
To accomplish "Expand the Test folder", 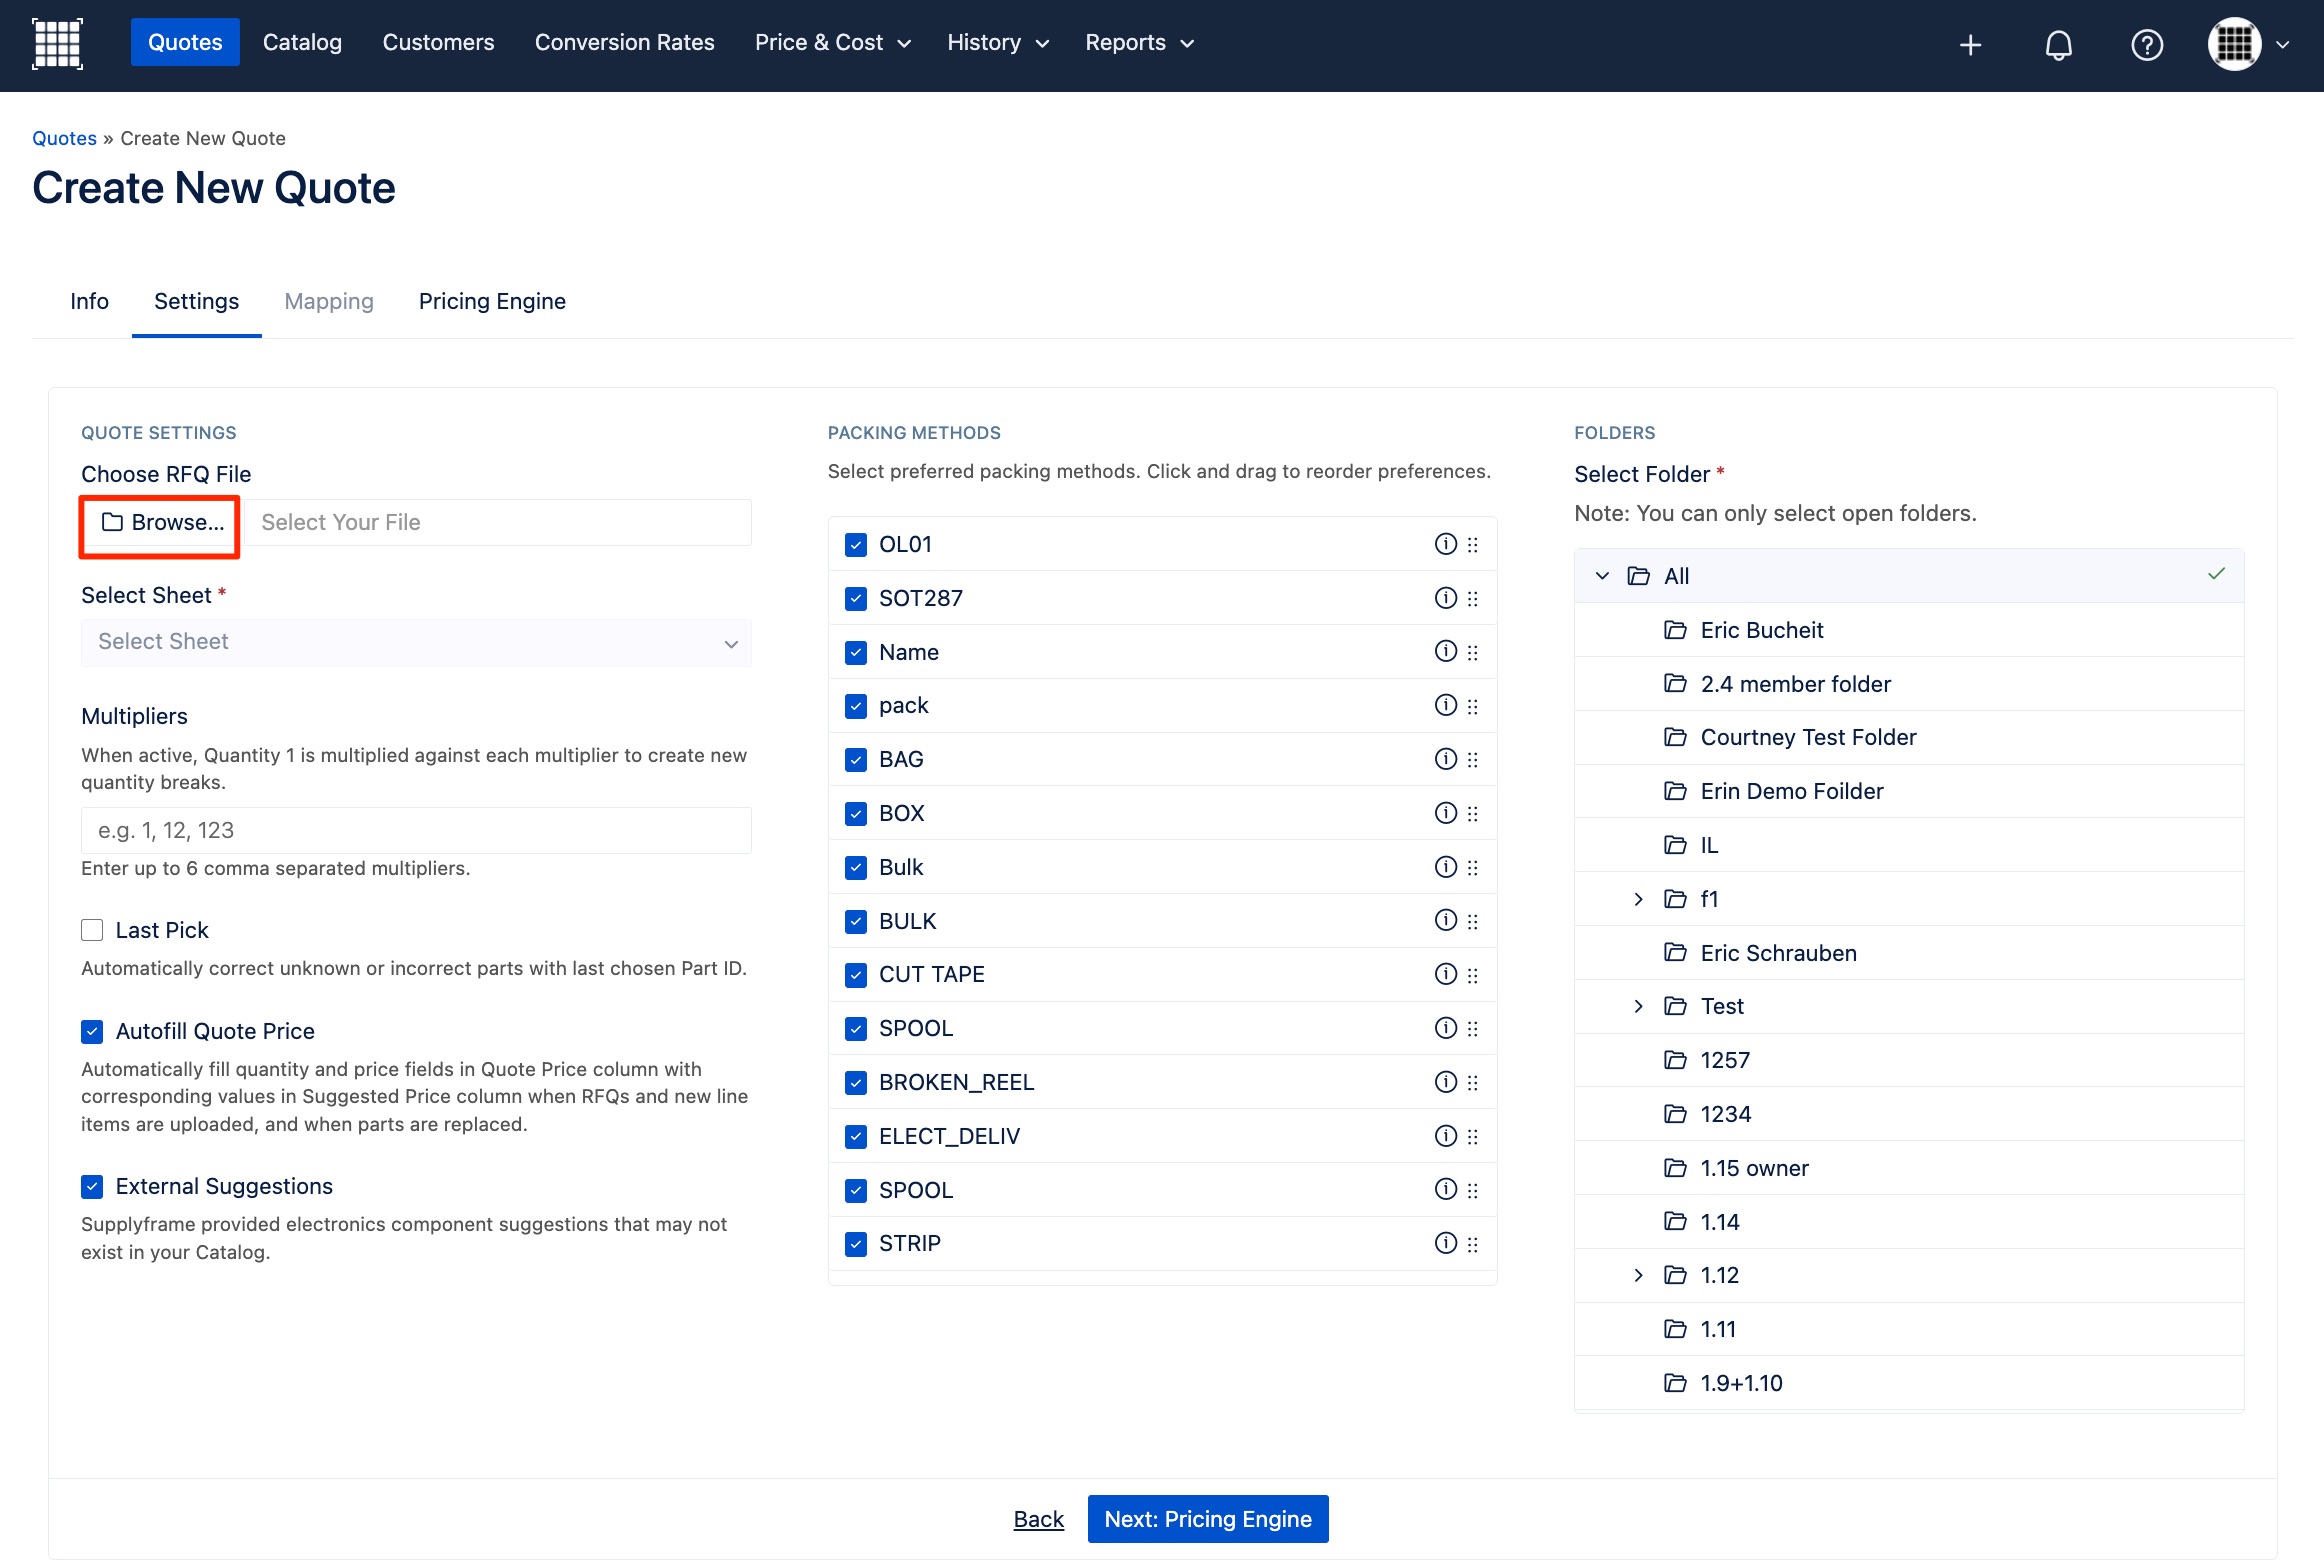I will pos(1638,1006).
